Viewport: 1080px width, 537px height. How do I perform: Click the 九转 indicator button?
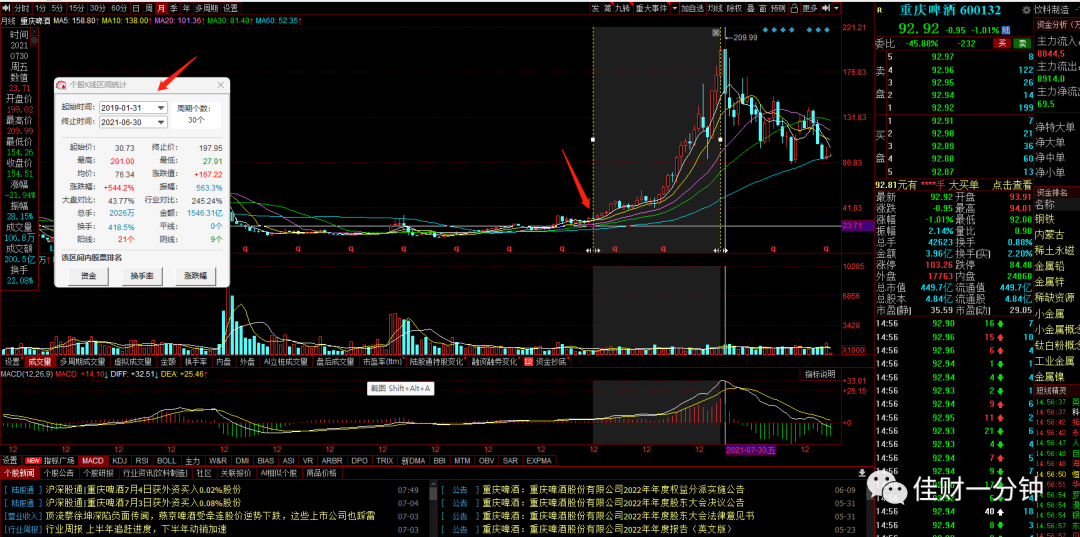point(623,8)
